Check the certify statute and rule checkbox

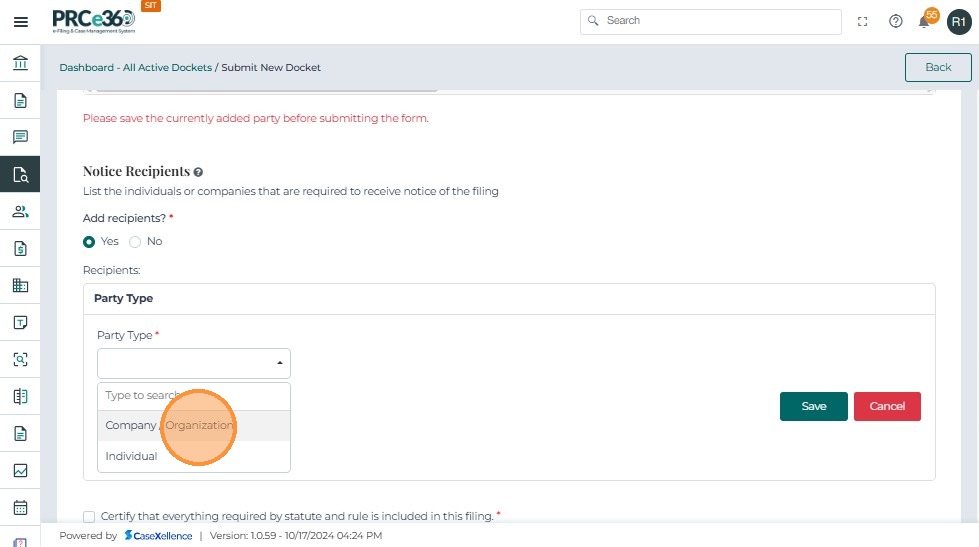[89, 516]
